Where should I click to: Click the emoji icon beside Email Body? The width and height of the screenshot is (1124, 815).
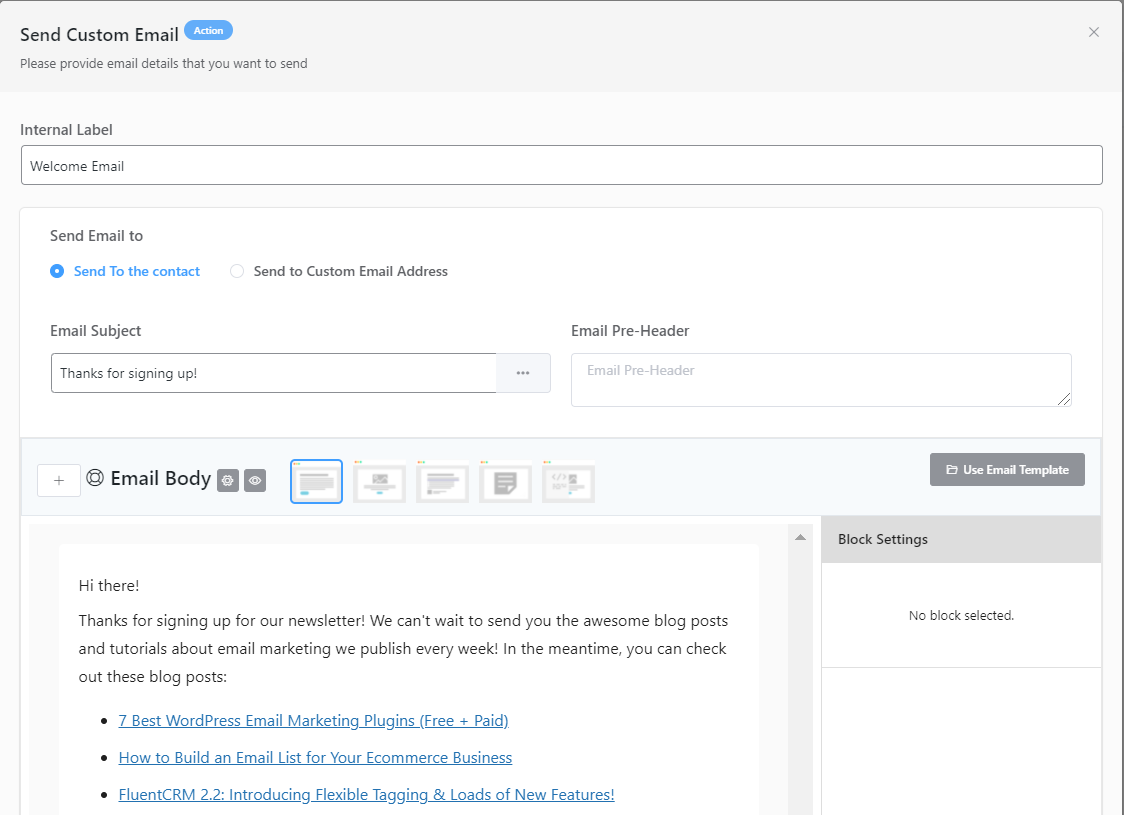tap(95, 478)
